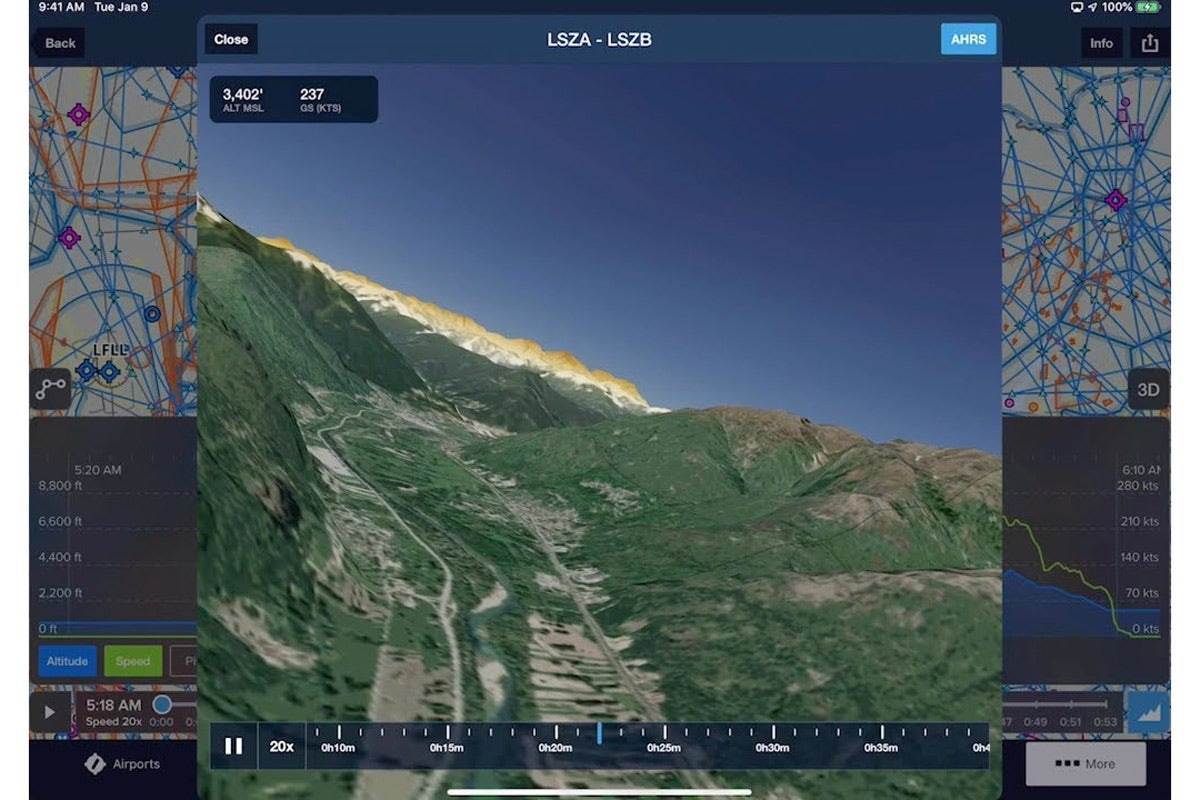This screenshot has width=1200, height=800.
Task: Play the track log in background
Action: tap(50, 712)
